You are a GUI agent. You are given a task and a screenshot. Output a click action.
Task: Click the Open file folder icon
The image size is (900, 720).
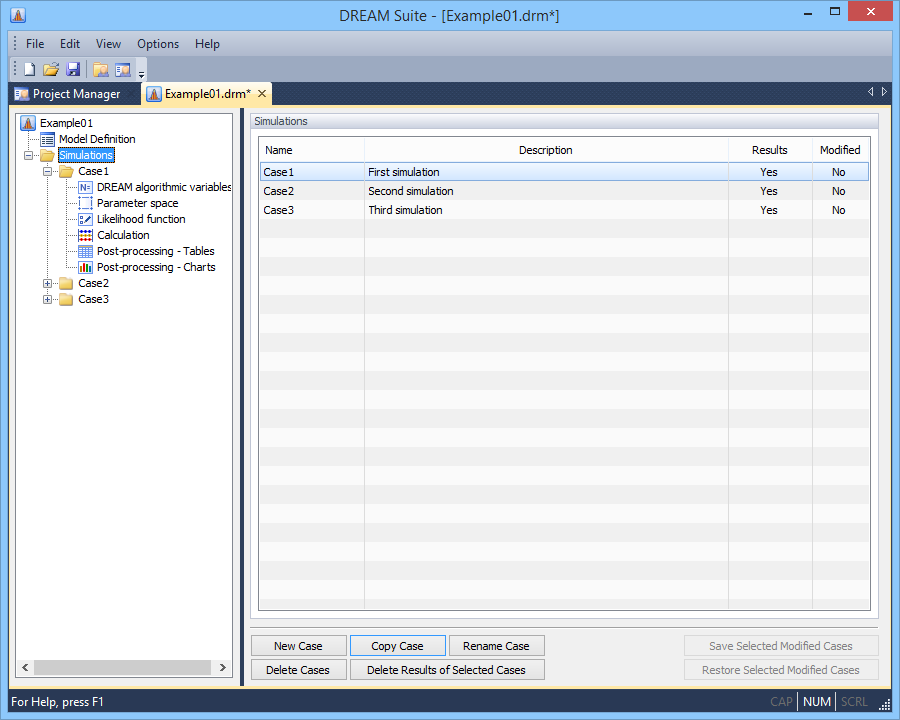tap(51, 69)
